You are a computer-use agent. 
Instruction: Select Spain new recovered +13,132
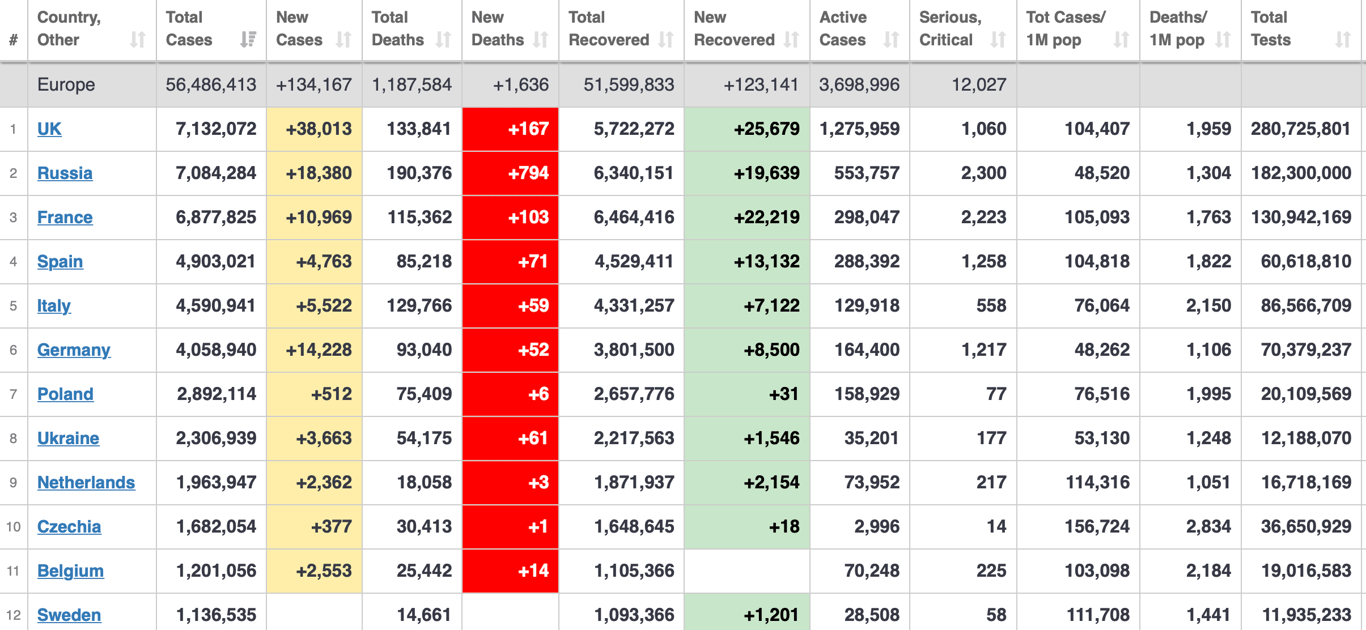[747, 261]
